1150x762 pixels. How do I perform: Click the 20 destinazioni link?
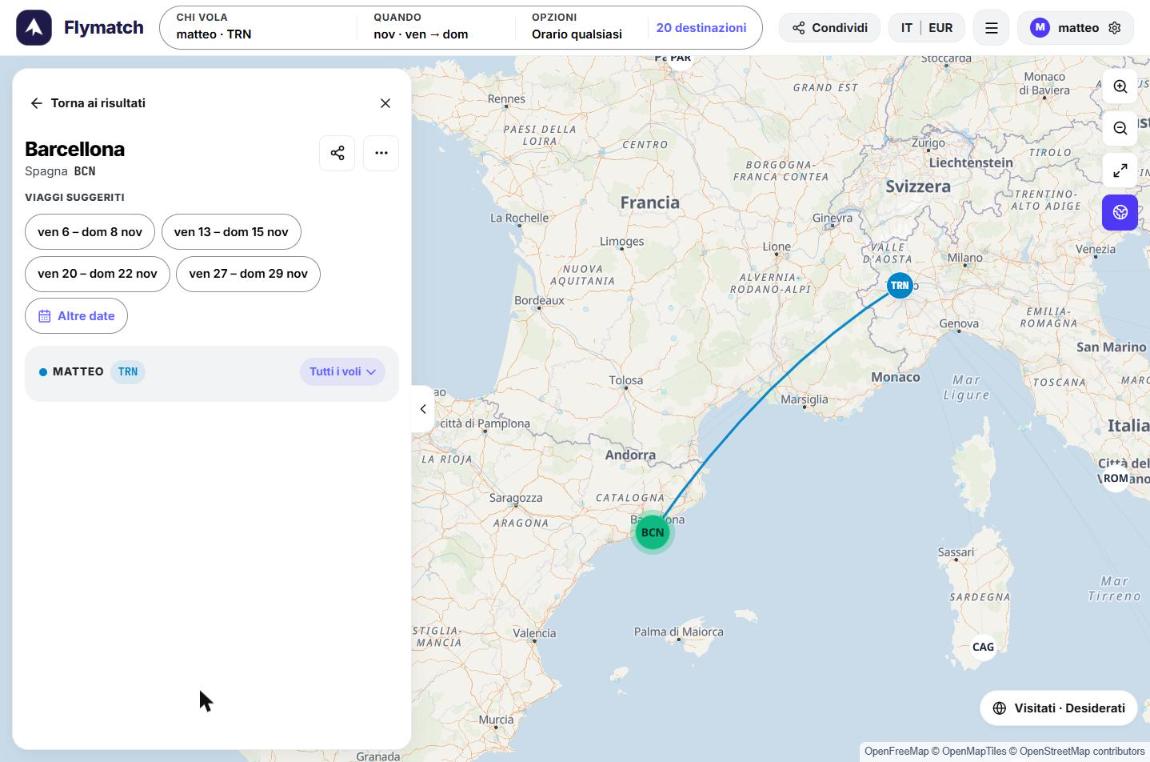pos(701,28)
